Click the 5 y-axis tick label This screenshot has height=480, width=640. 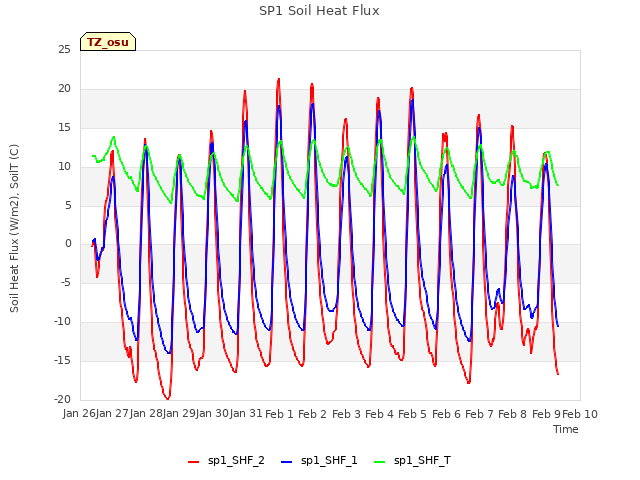pyautogui.click(x=68, y=206)
